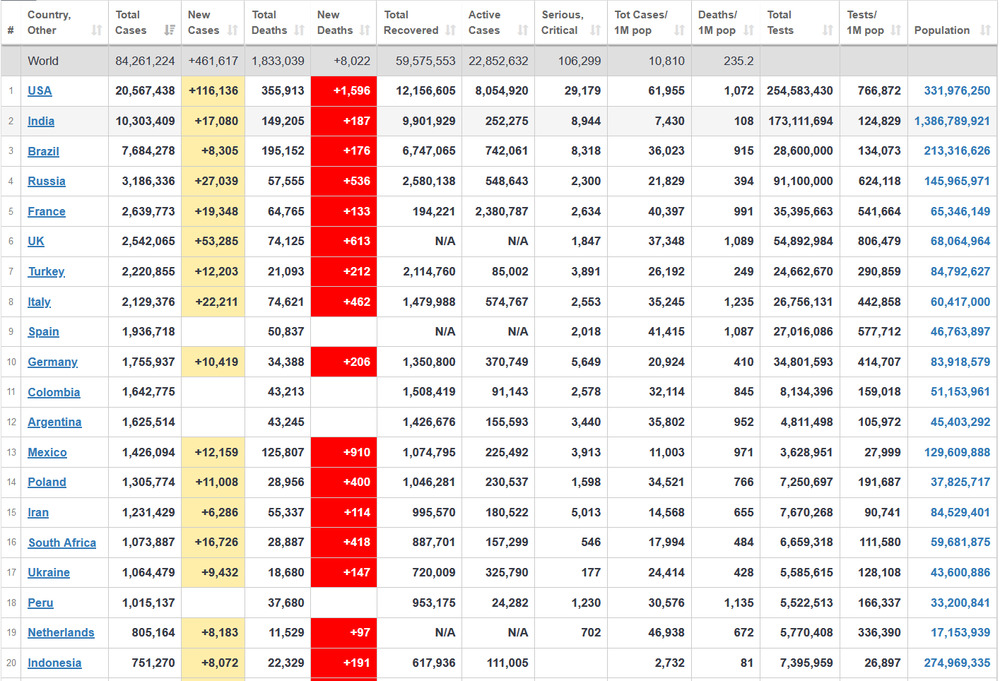Follow the South Africa link
The image size is (1000, 681).
click(x=62, y=543)
